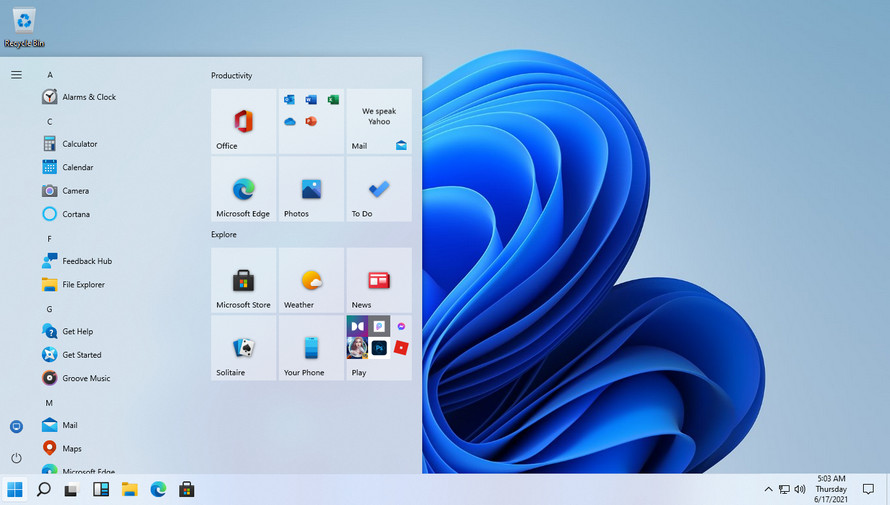Click the Windows Start button
Screen dimensions: 890x505
(x=15, y=489)
